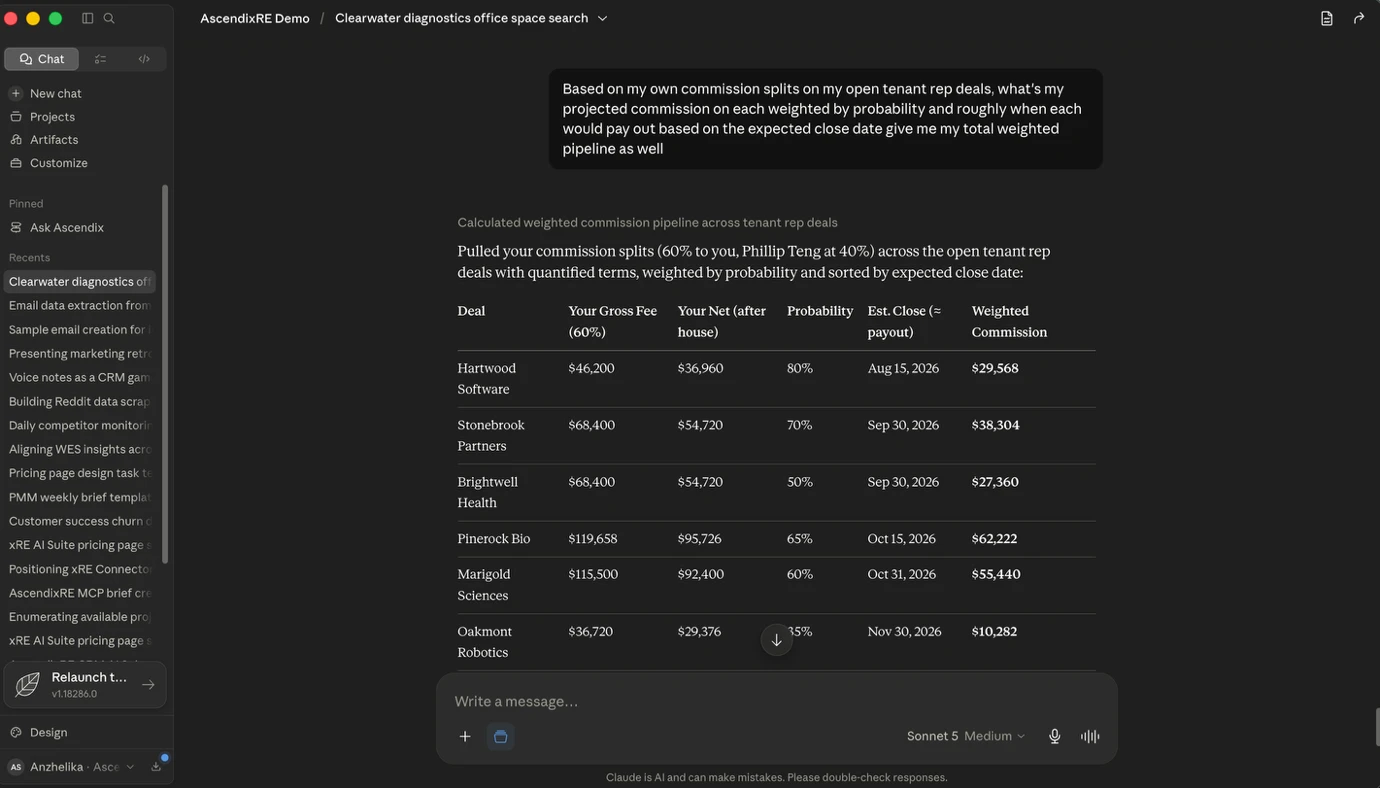The image size is (1380, 788).
Task: Open AscendixRE MCP brief chat
Action: [x=80, y=593]
